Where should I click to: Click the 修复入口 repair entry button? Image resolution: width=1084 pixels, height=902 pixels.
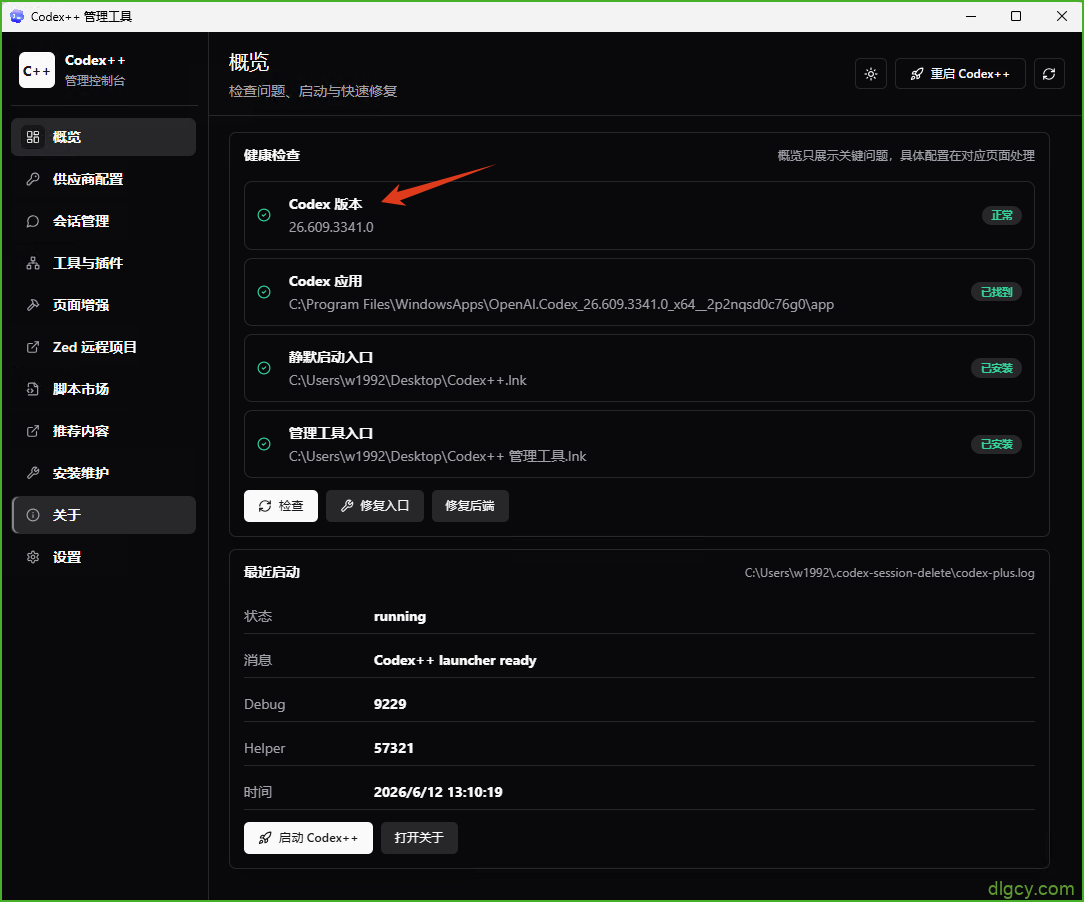point(375,506)
